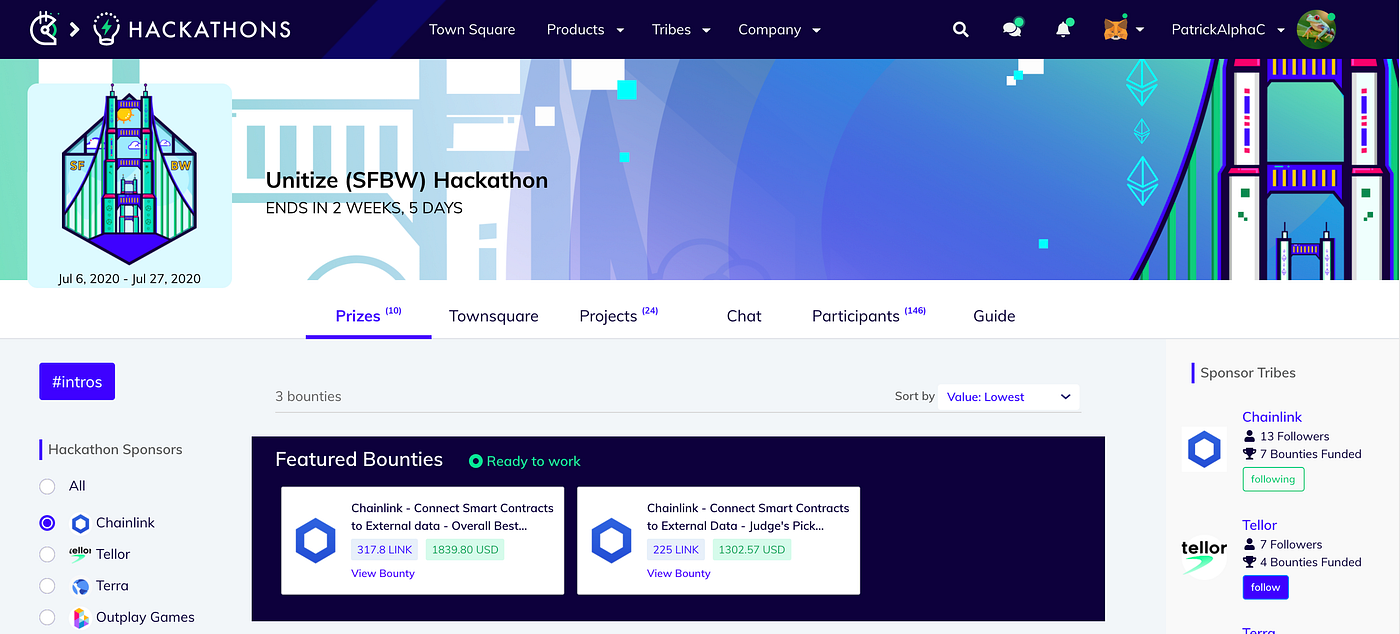Click Chainlink logo in Sponsor Tribes panel
The image size is (1400, 634).
1204,450
